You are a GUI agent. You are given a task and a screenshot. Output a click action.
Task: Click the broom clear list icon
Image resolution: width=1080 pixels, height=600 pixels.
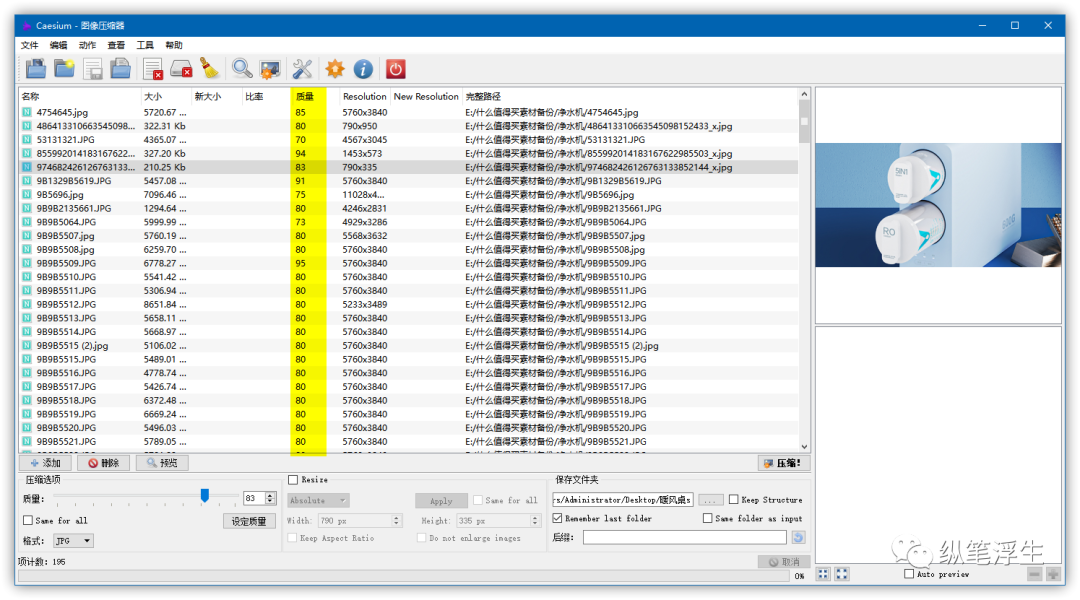[209, 69]
